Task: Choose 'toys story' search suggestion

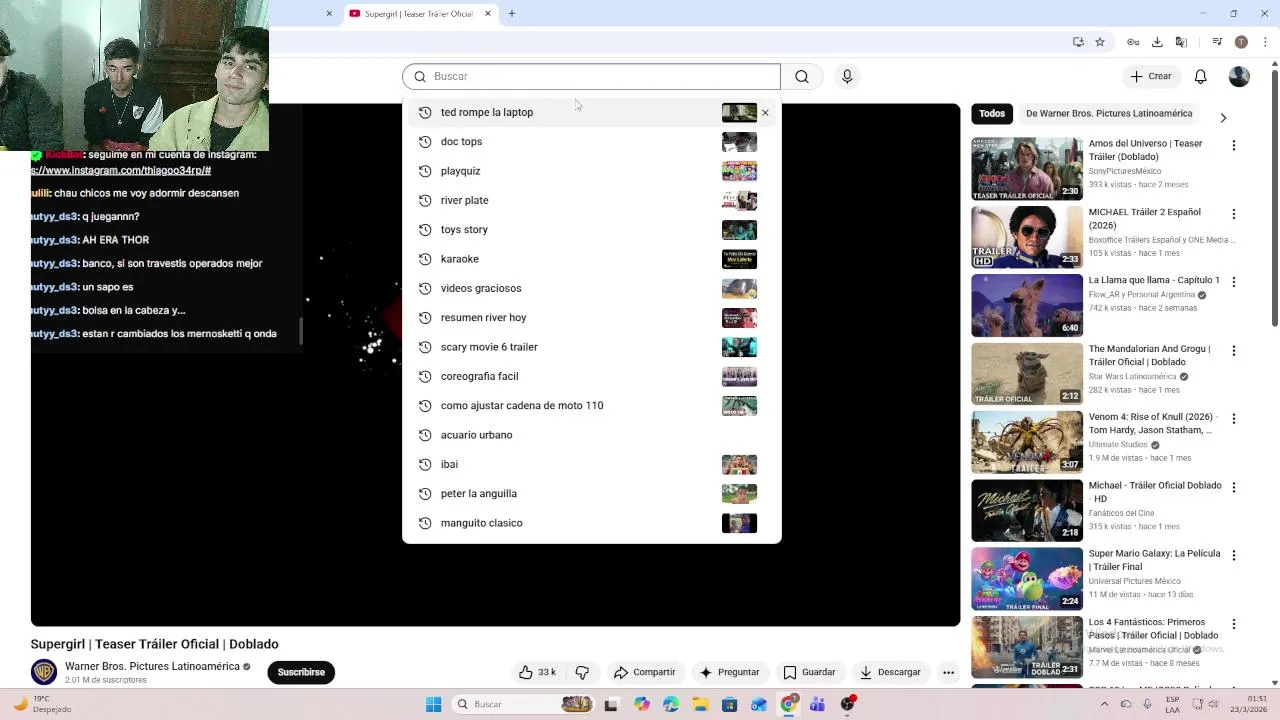Action: [x=592, y=230]
